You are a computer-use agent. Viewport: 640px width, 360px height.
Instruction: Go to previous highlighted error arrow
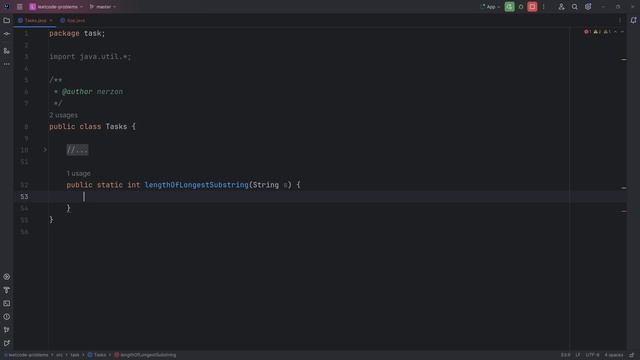pyautogui.click(x=616, y=32)
